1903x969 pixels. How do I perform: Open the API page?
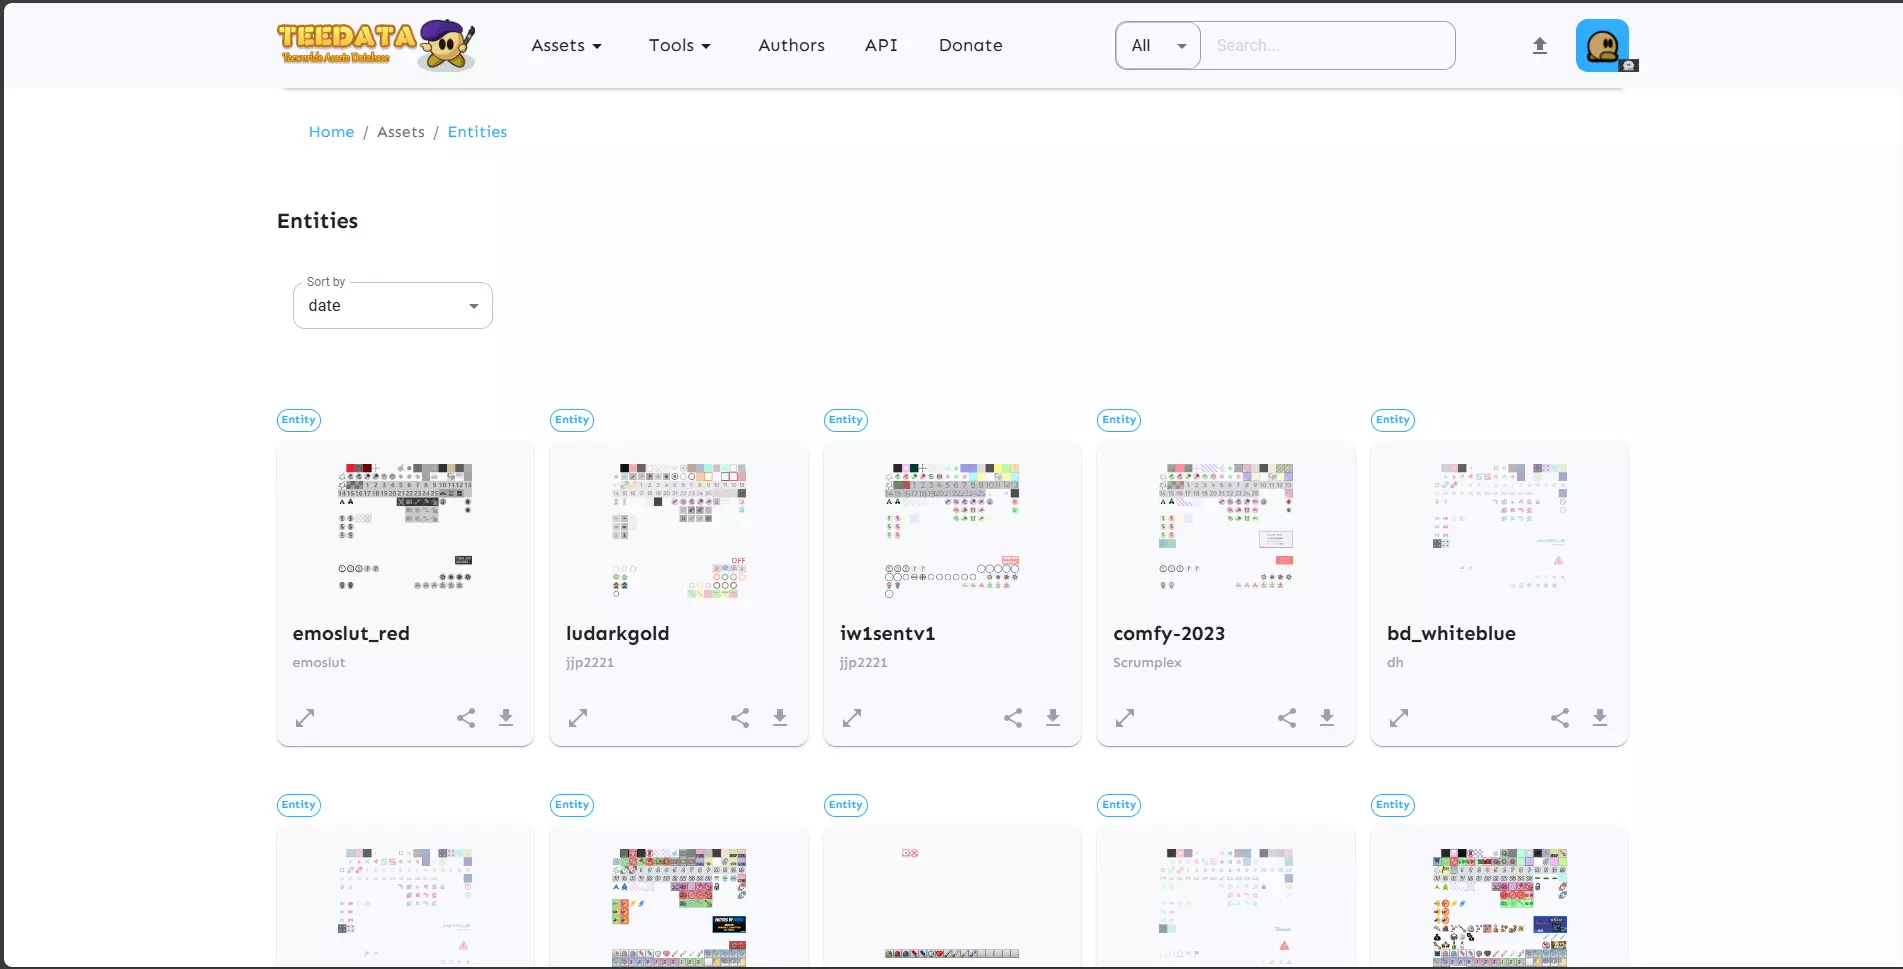click(x=881, y=45)
